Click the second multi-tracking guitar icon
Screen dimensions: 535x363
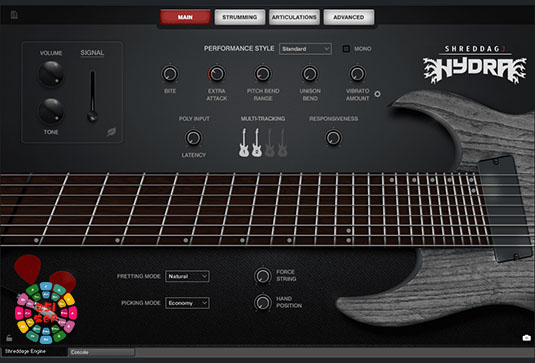point(257,143)
